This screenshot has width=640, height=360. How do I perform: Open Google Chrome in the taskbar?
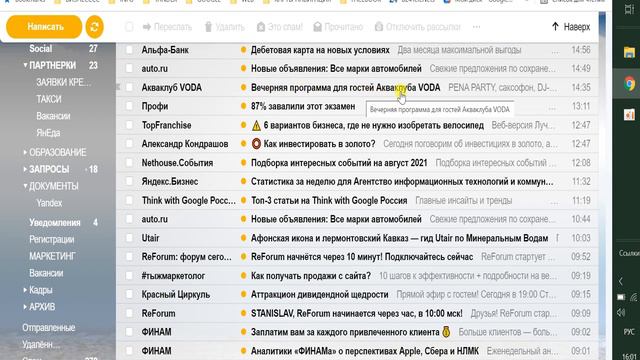point(629,84)
